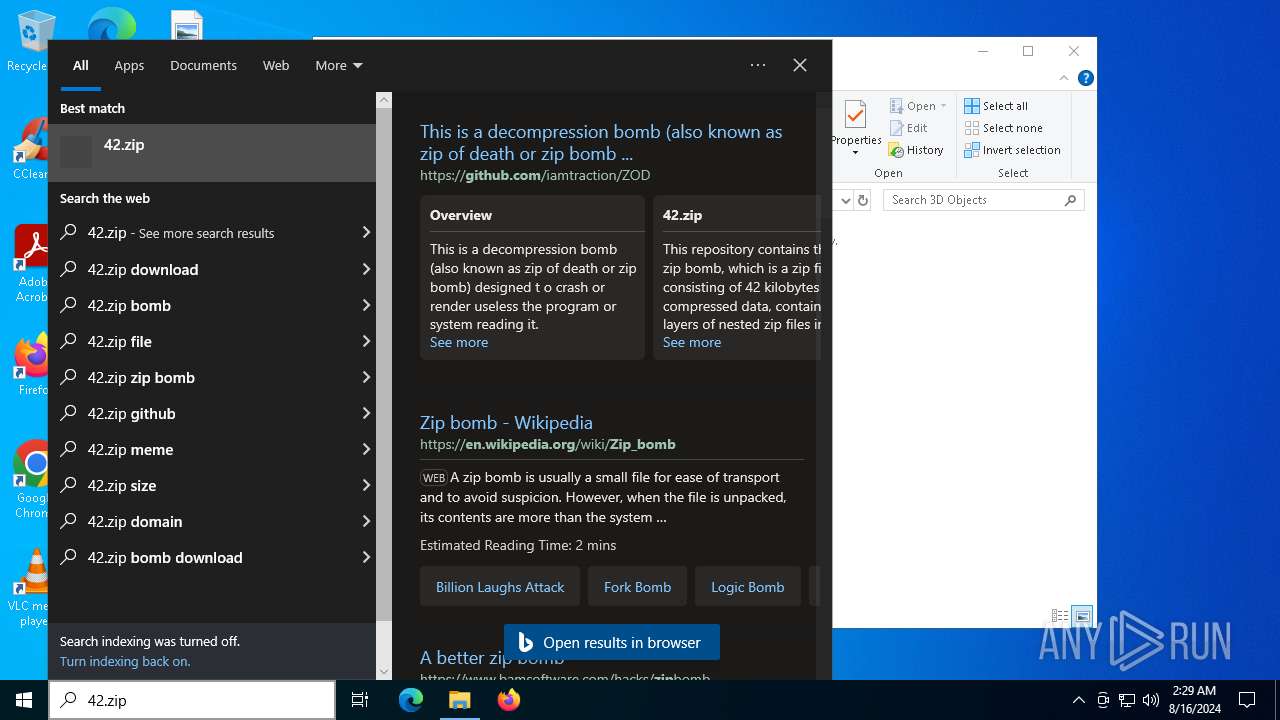Viewport: 1280px width, 720px height.
Task: Close the search panel with X
Action: [x=800, y=65]
